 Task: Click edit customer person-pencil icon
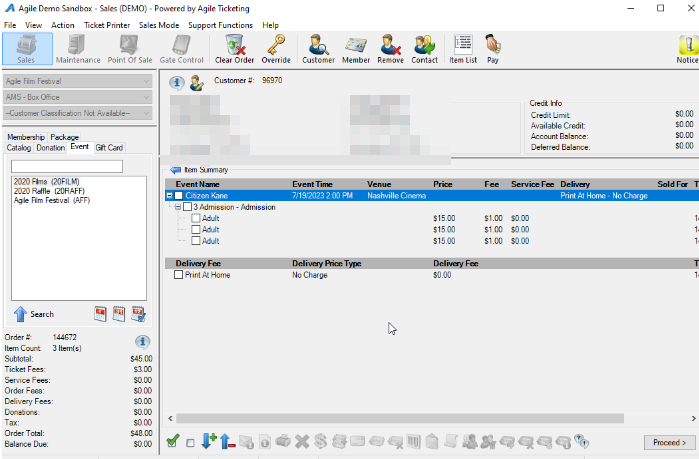[x=197, y=82]
